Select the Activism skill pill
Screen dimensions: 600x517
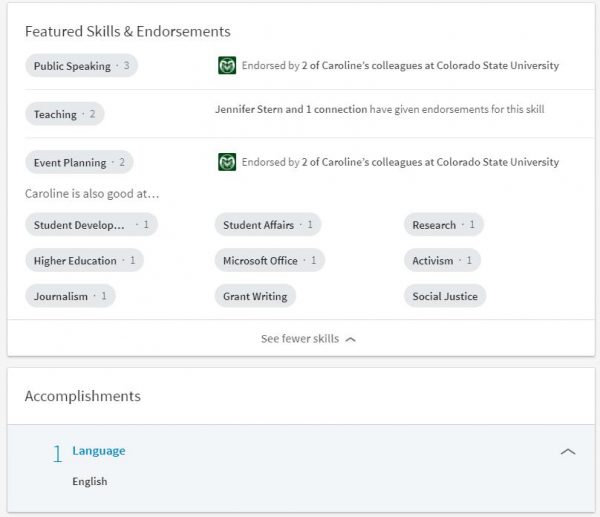click(x=442, y=261)
